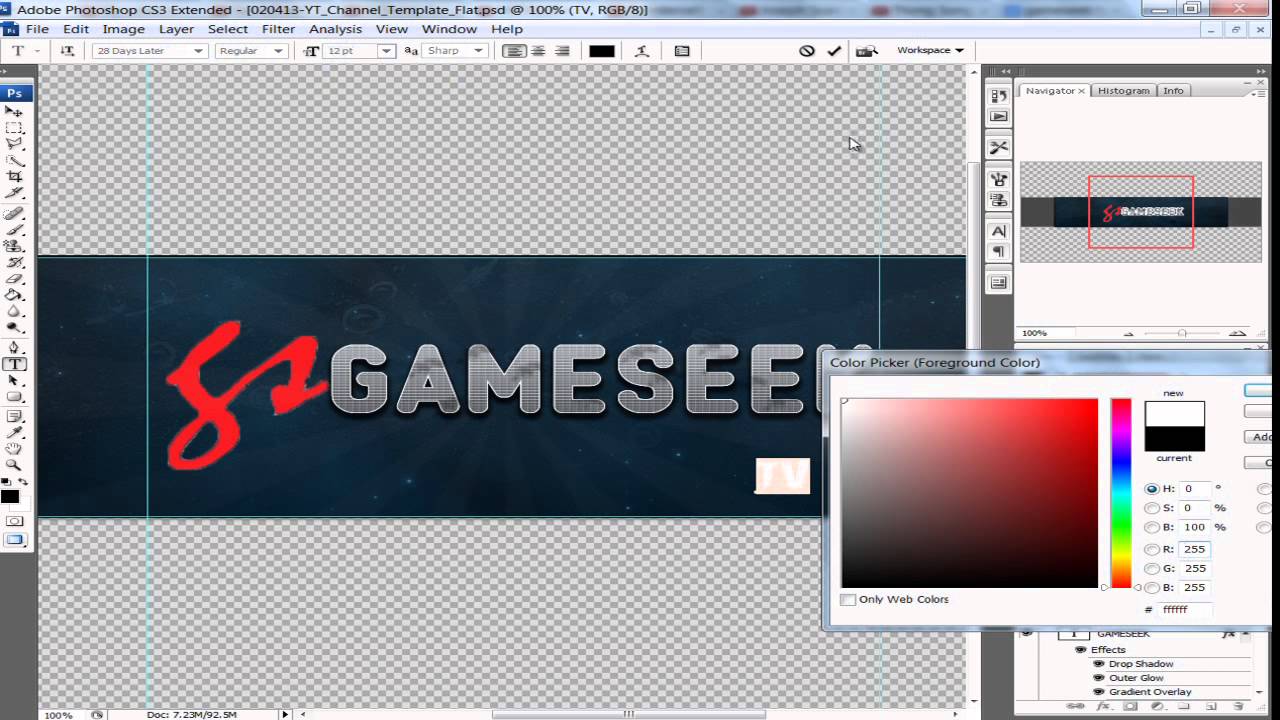Viewport: 1280px width, 720px height.
Task: Select the Quick Selection tool
Action: point(14,160)
